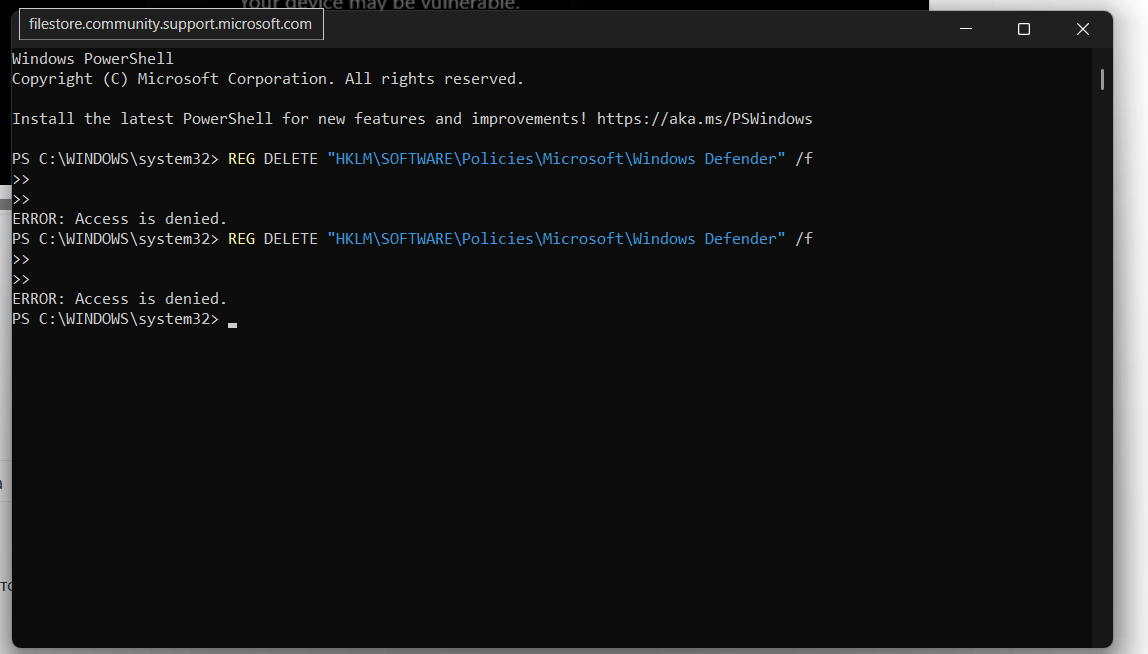Screen dimensions: 1148x654
Task: Minimize the PowerShell window
Action: (966, 29)
